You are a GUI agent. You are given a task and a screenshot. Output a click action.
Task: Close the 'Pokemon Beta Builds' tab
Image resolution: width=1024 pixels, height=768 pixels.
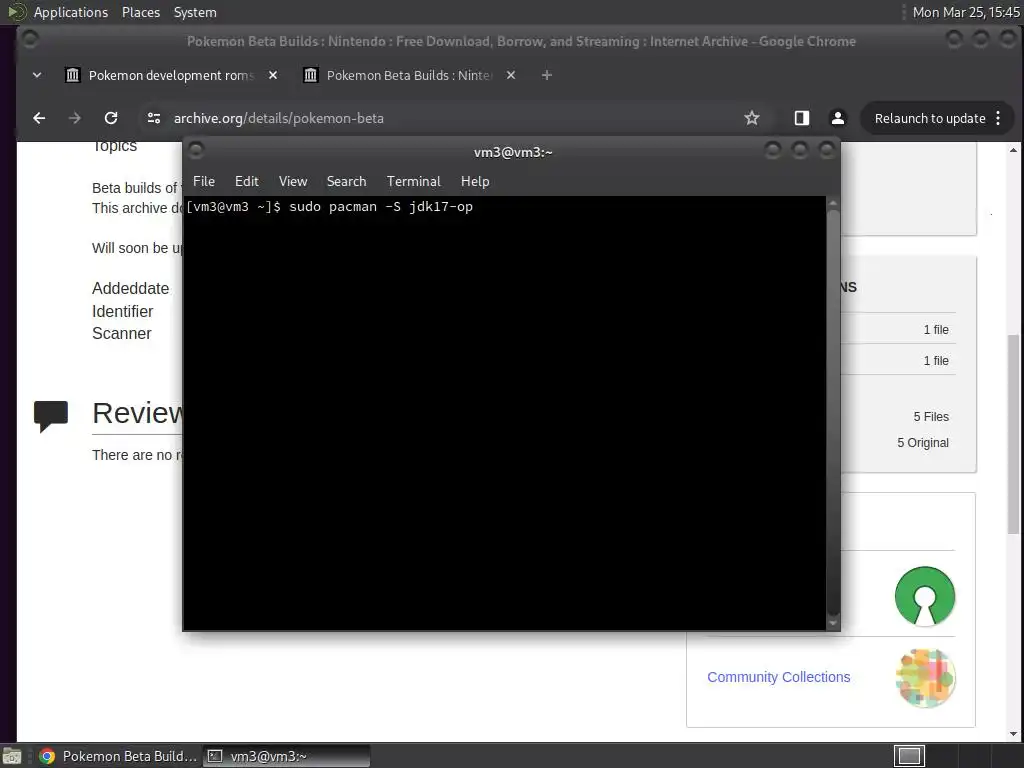pos(511,75)
